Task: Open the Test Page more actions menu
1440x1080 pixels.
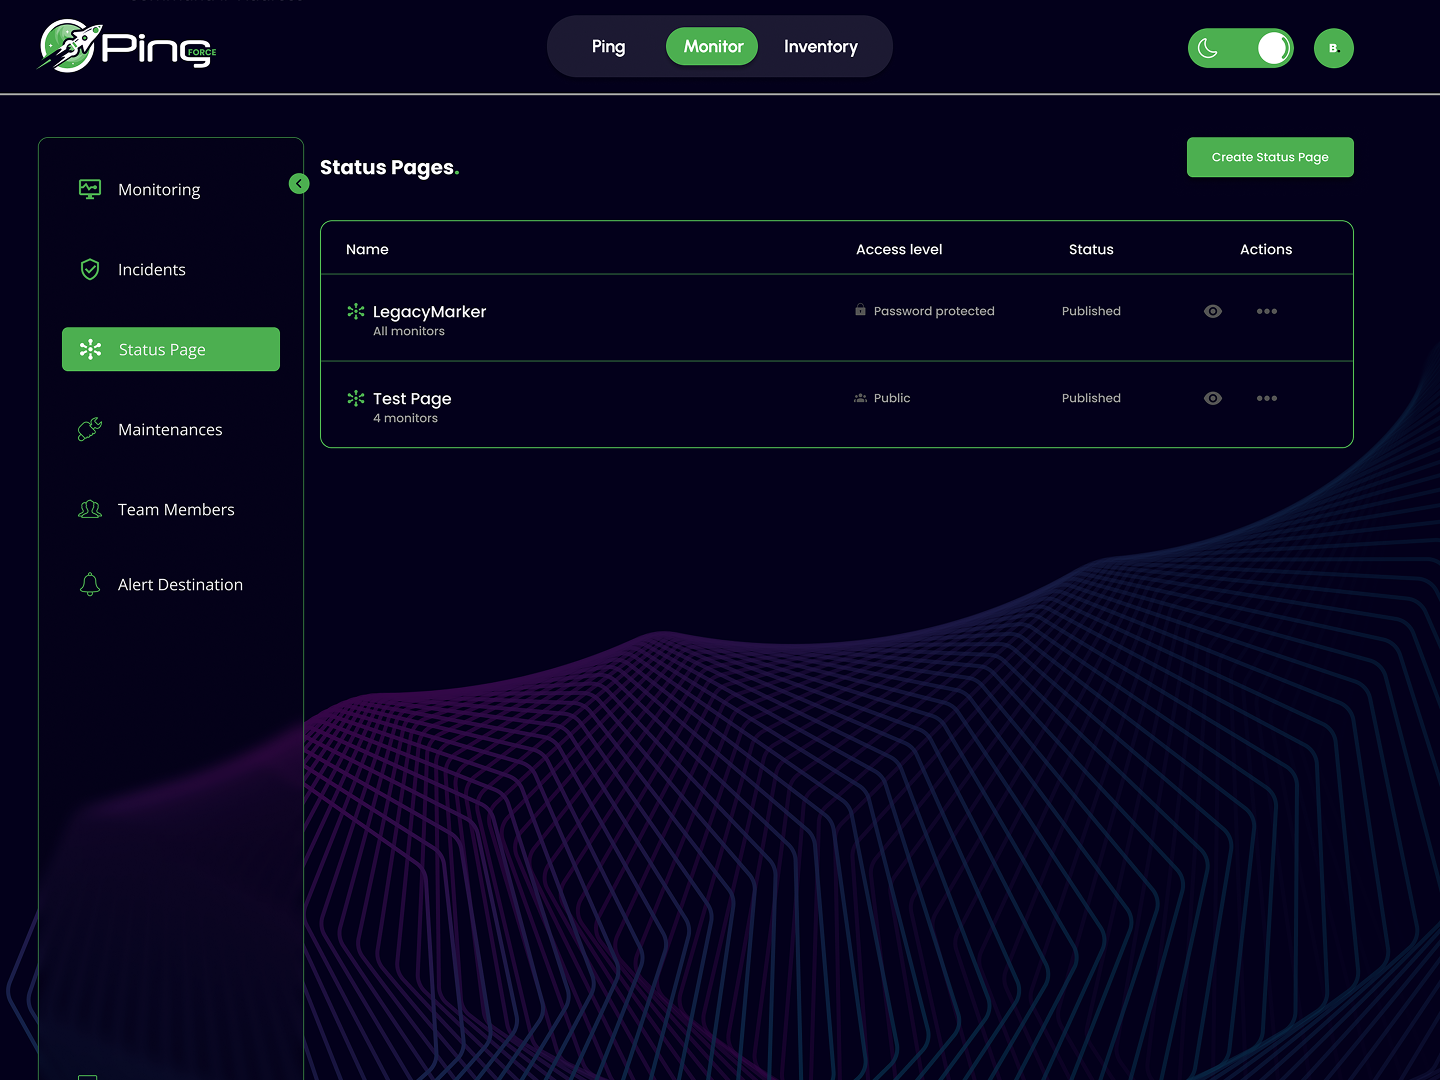Action: pyautogui.click(x=1267, y=398)
